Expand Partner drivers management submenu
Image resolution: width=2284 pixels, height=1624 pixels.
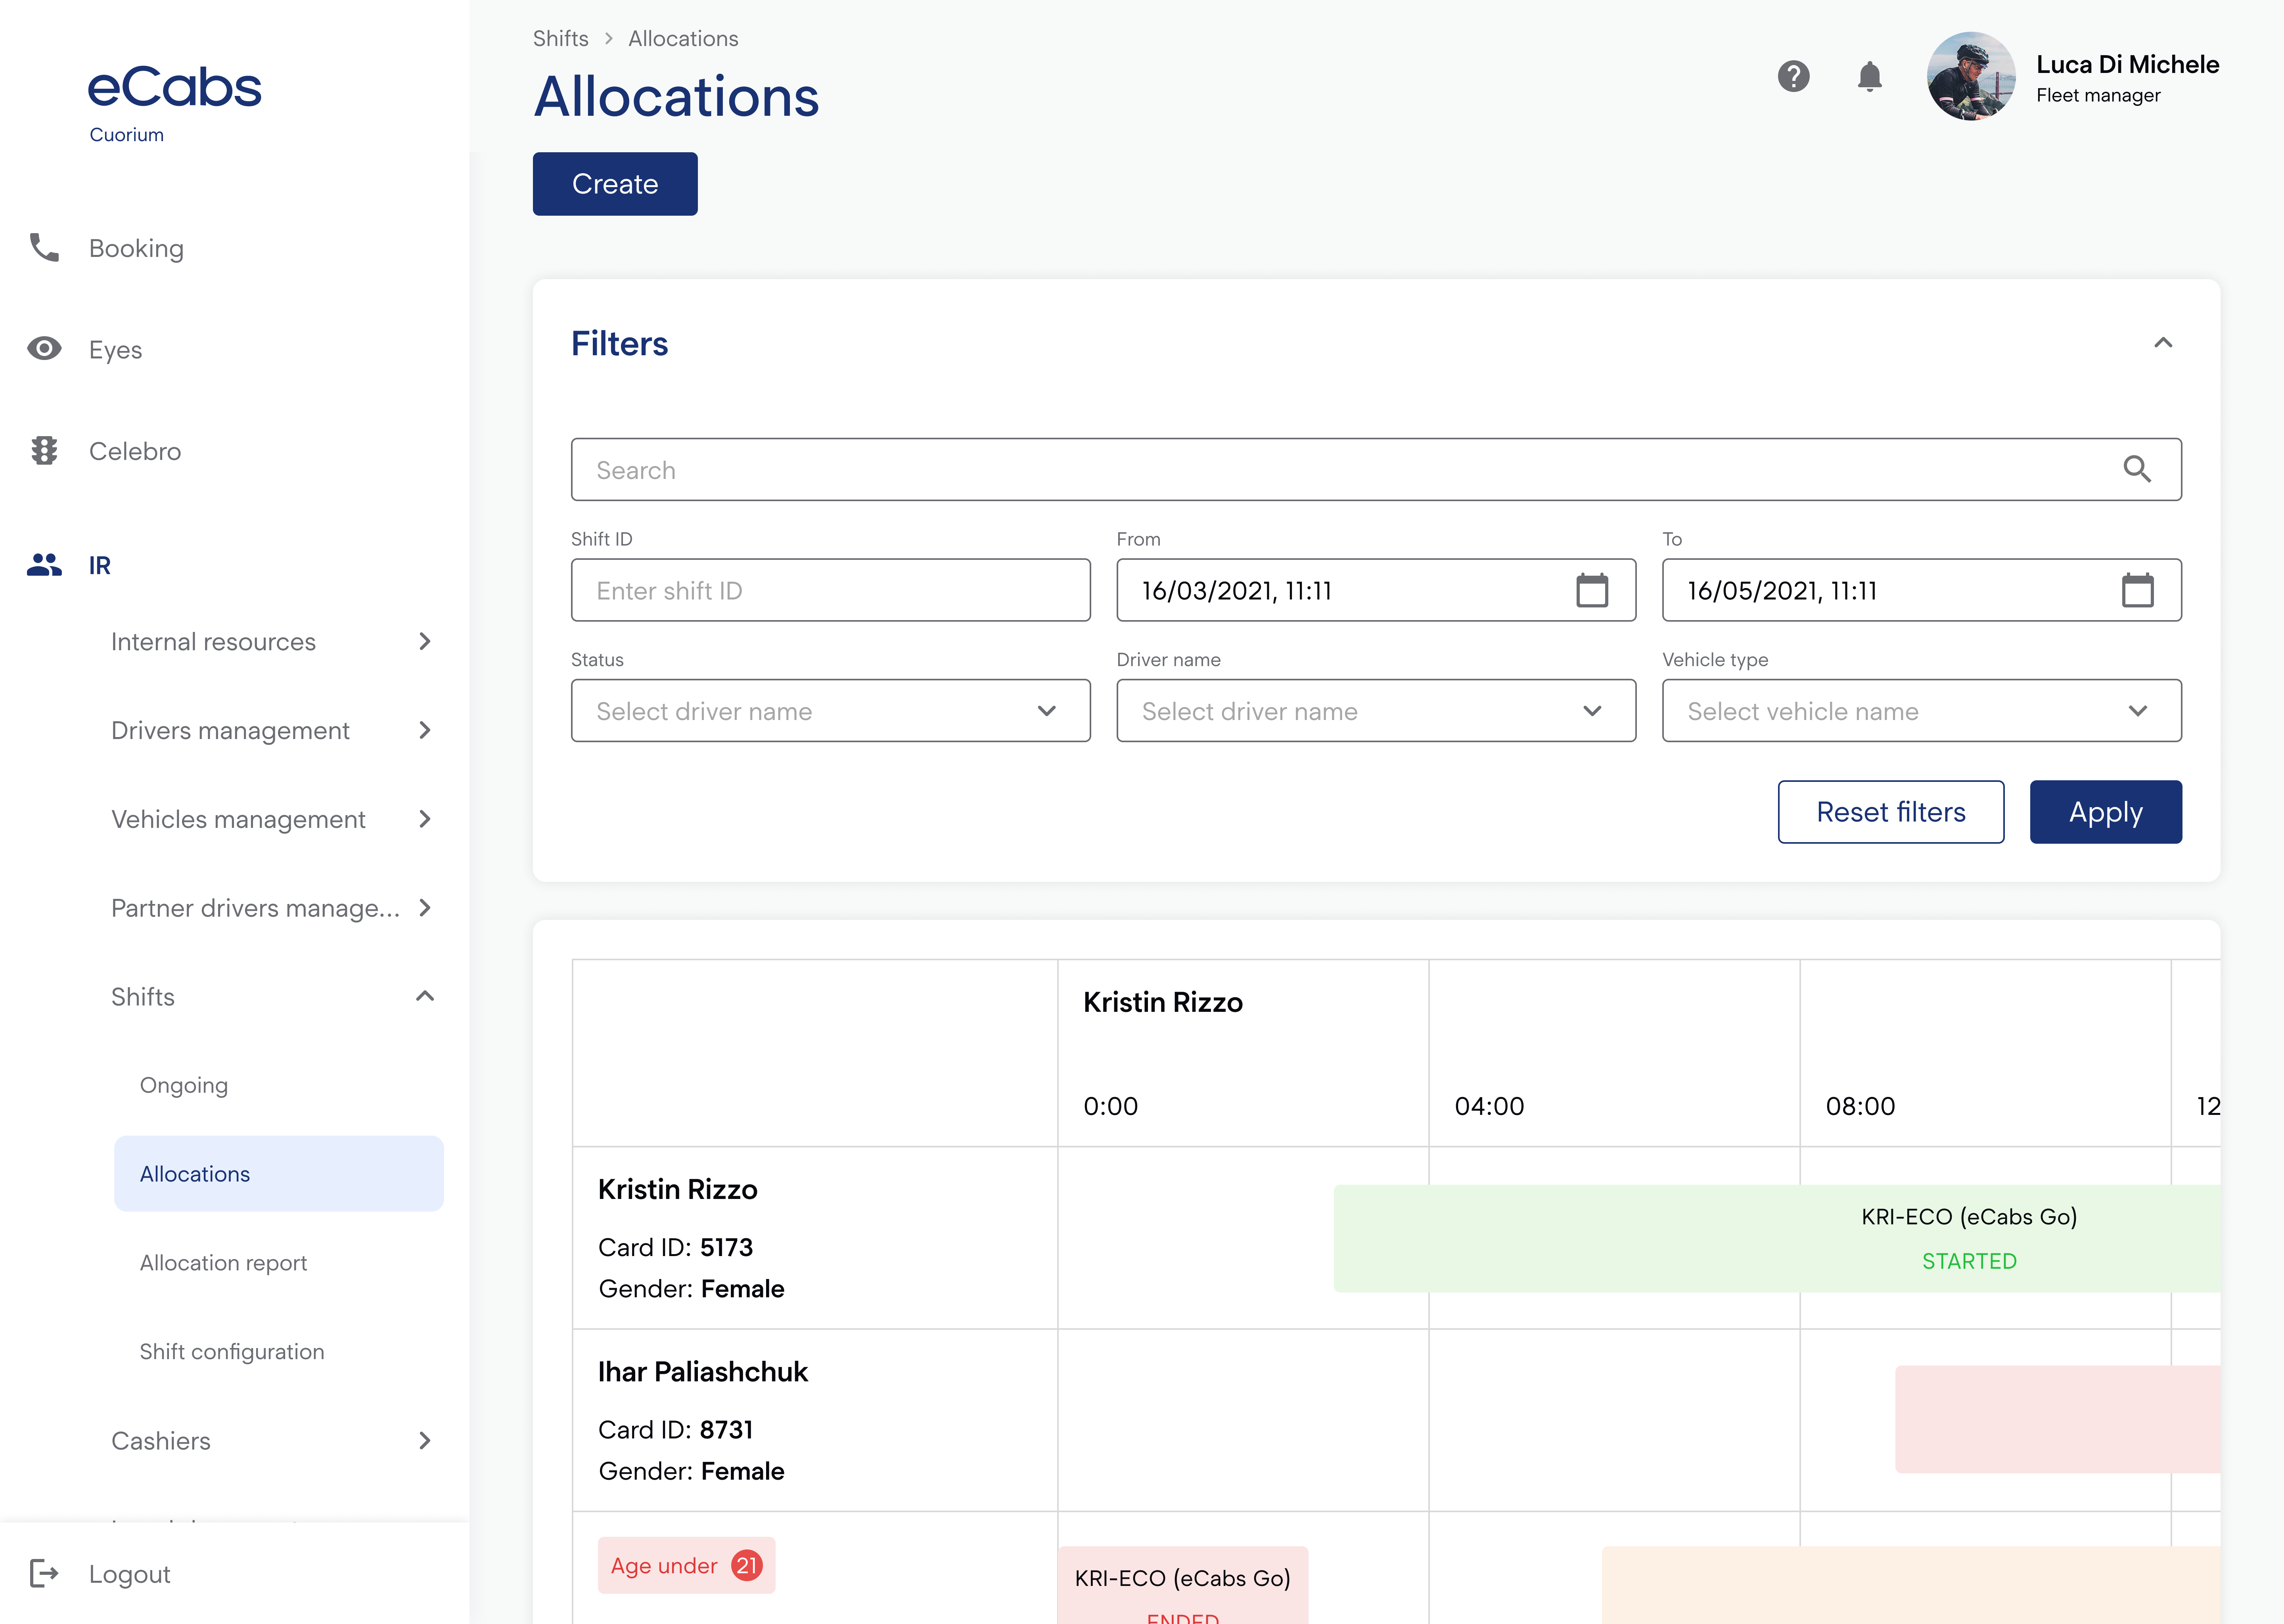425,908
